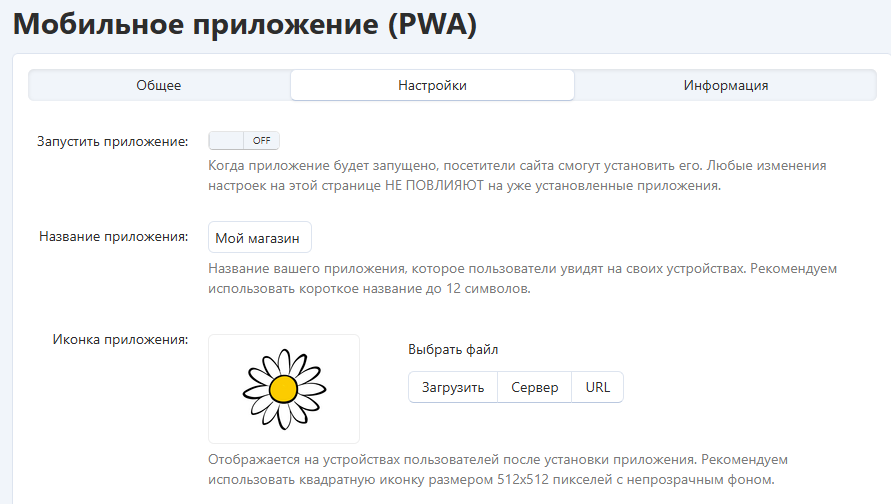
Task: Click the Иконка приложения label
Action: [x=120, y=339]
